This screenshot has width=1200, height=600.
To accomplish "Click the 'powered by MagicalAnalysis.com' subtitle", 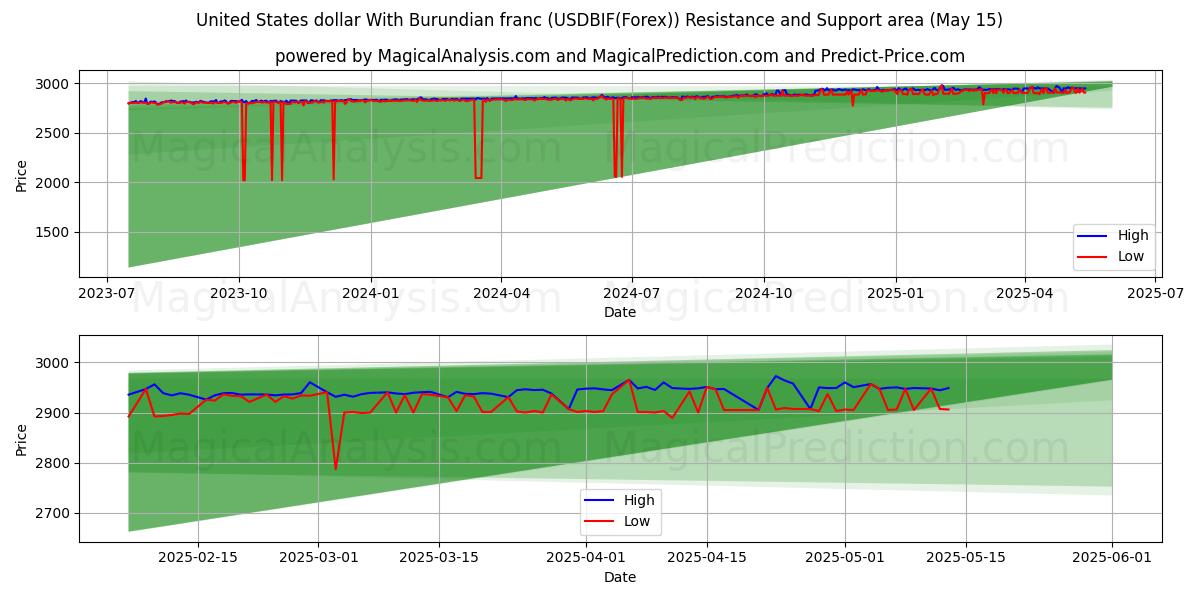I will click(620, 56).
